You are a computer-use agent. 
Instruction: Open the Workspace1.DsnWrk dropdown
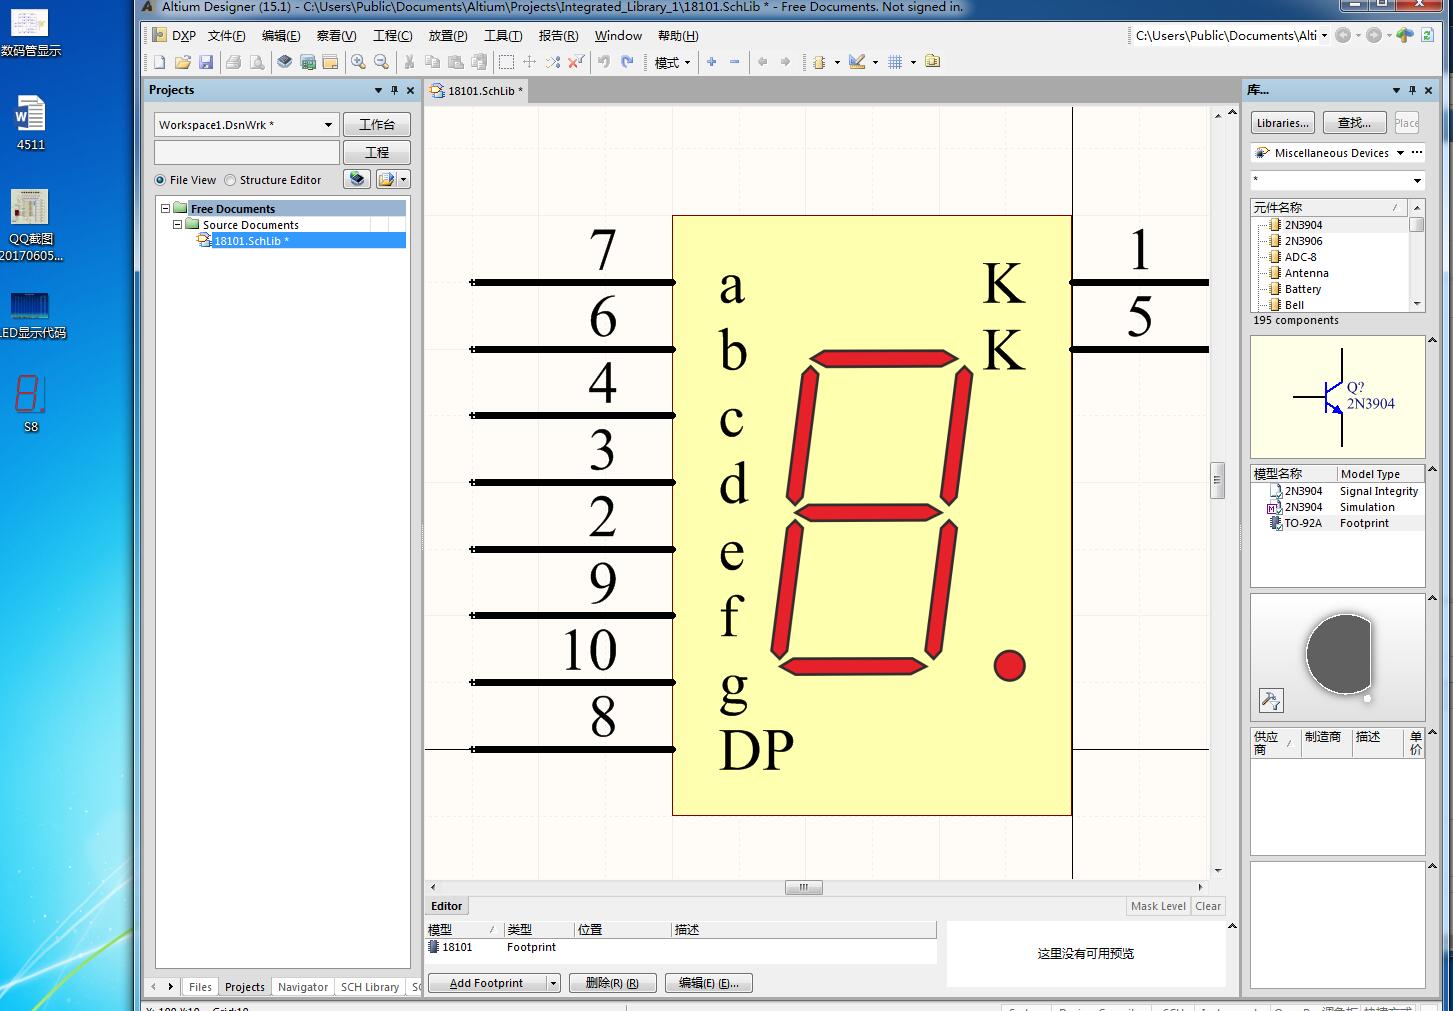coord(328,125)
